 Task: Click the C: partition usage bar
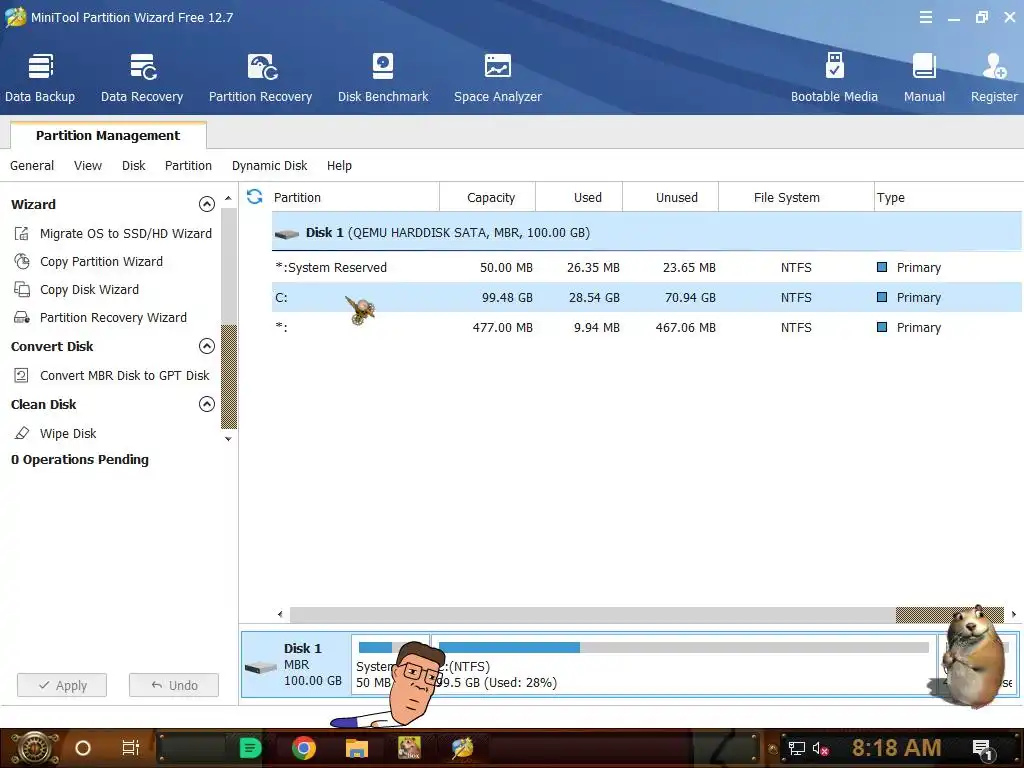(x=683, y=647)
